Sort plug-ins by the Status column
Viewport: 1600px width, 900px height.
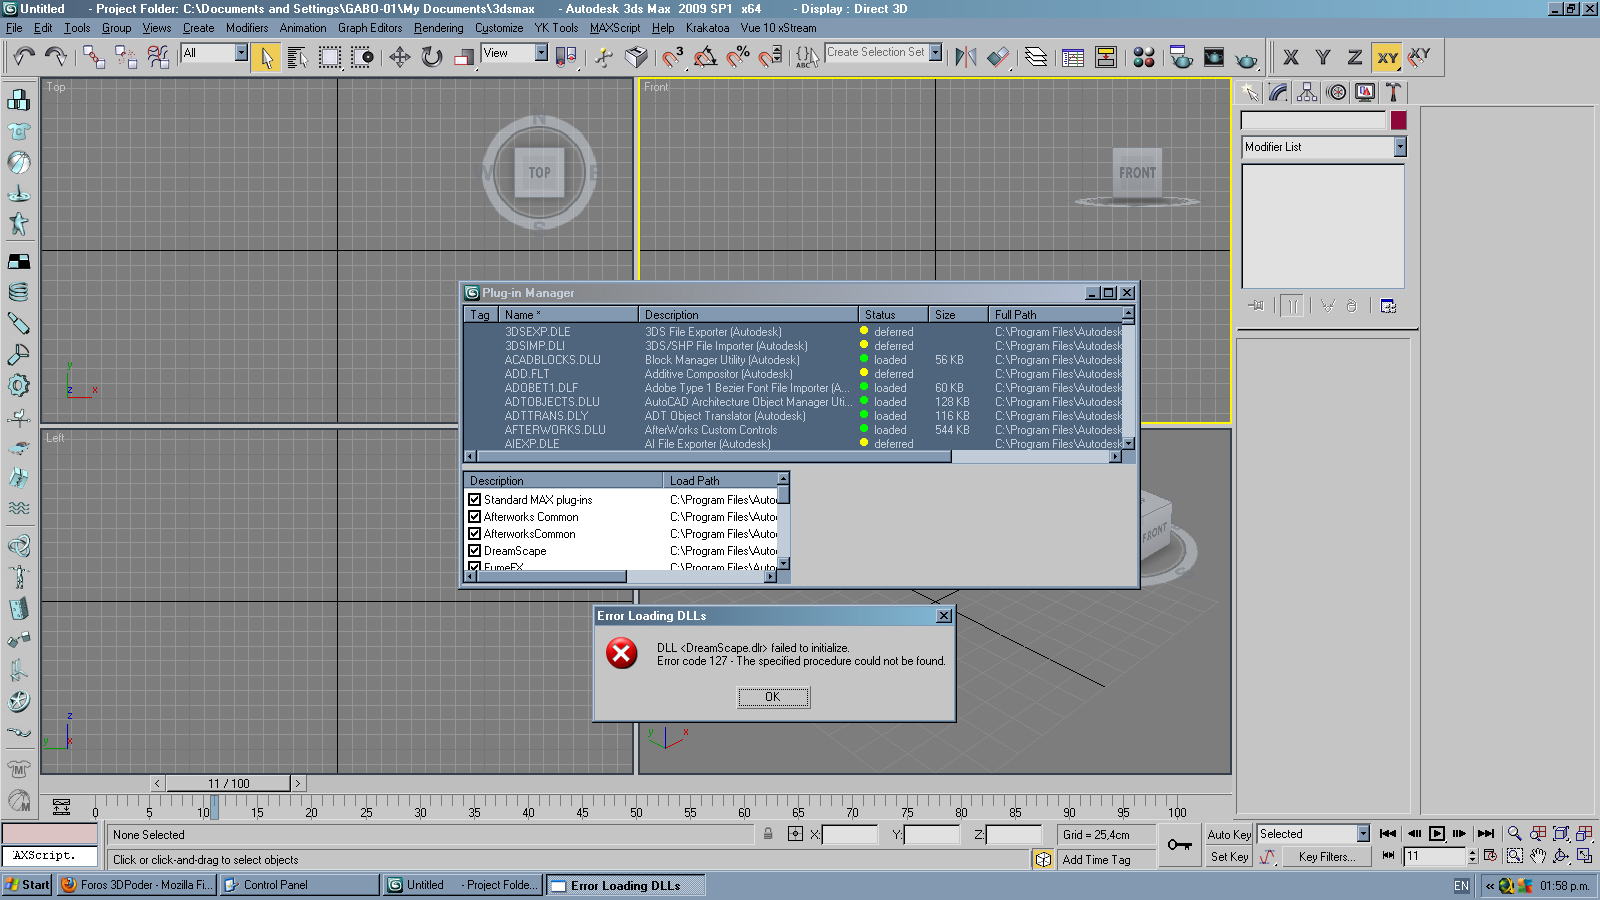click(x=893, y=315)
